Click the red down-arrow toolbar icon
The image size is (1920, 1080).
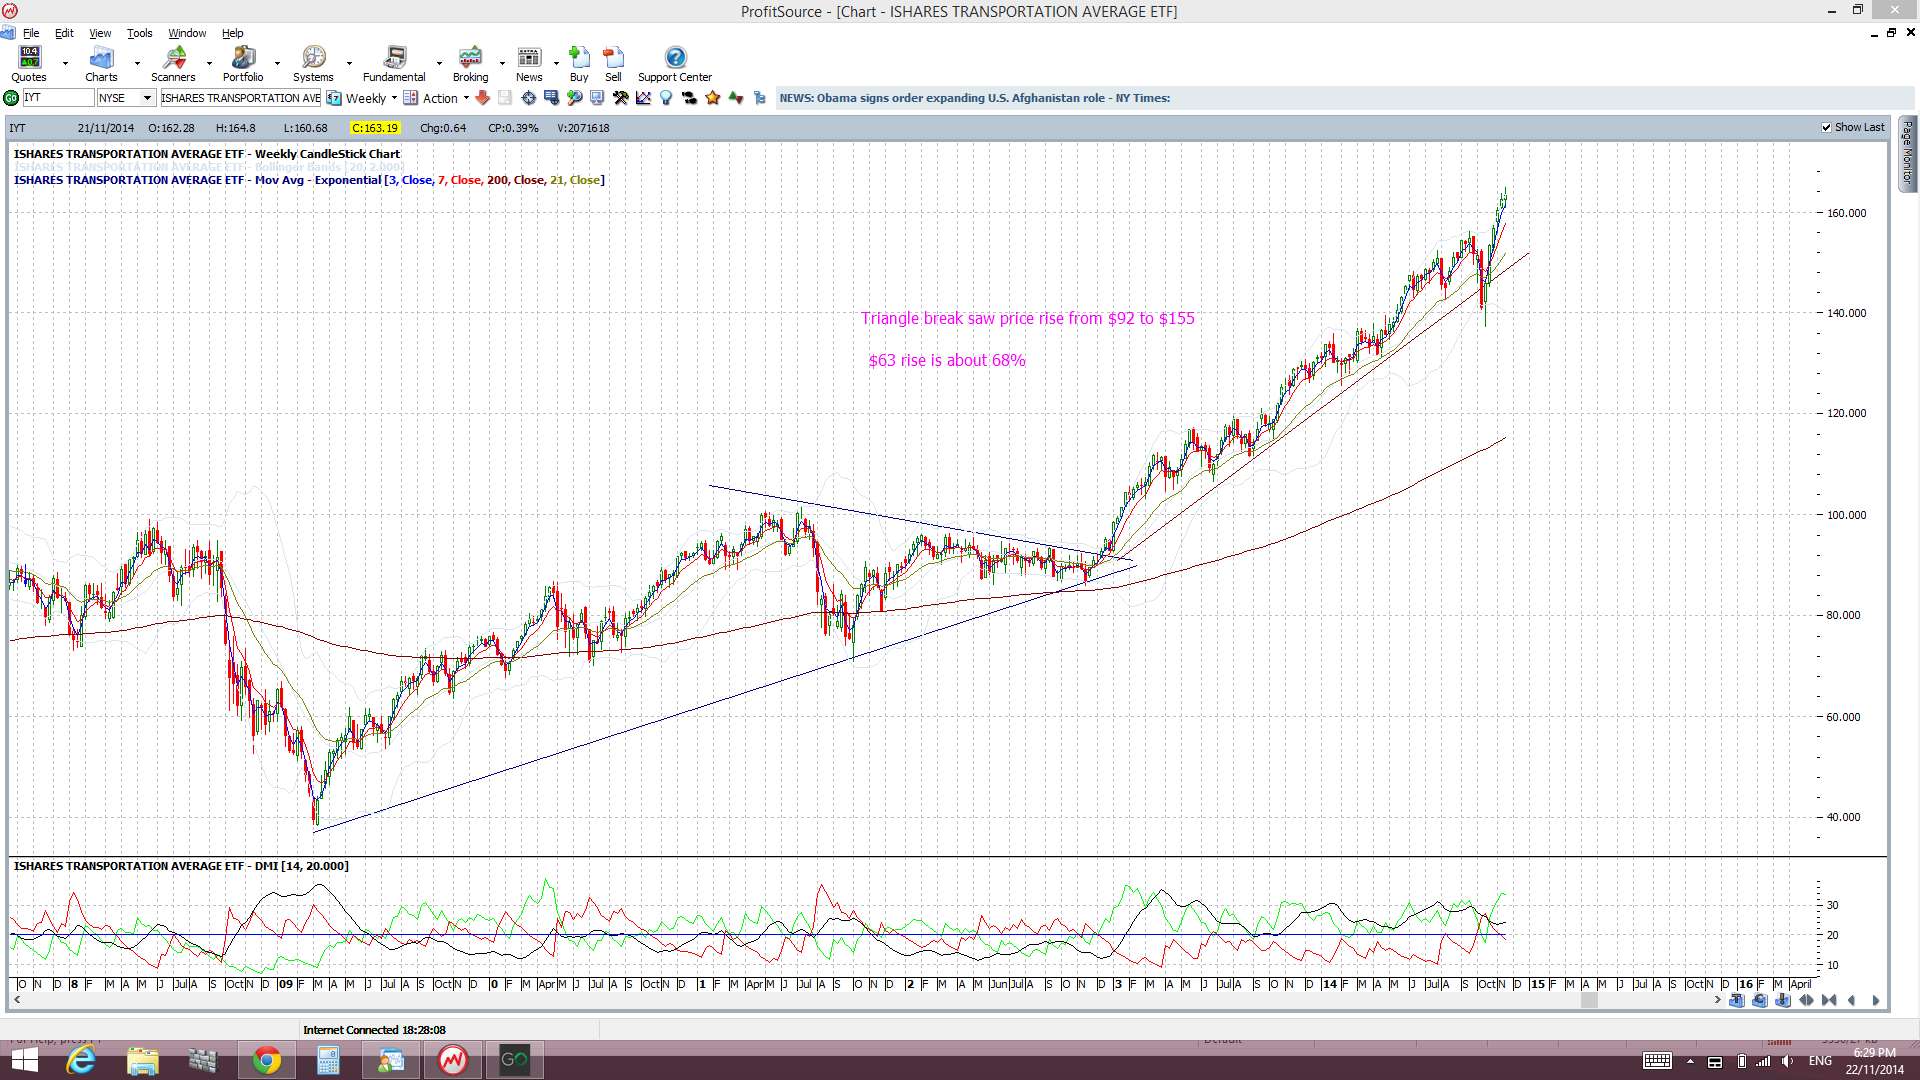[483, 98]
